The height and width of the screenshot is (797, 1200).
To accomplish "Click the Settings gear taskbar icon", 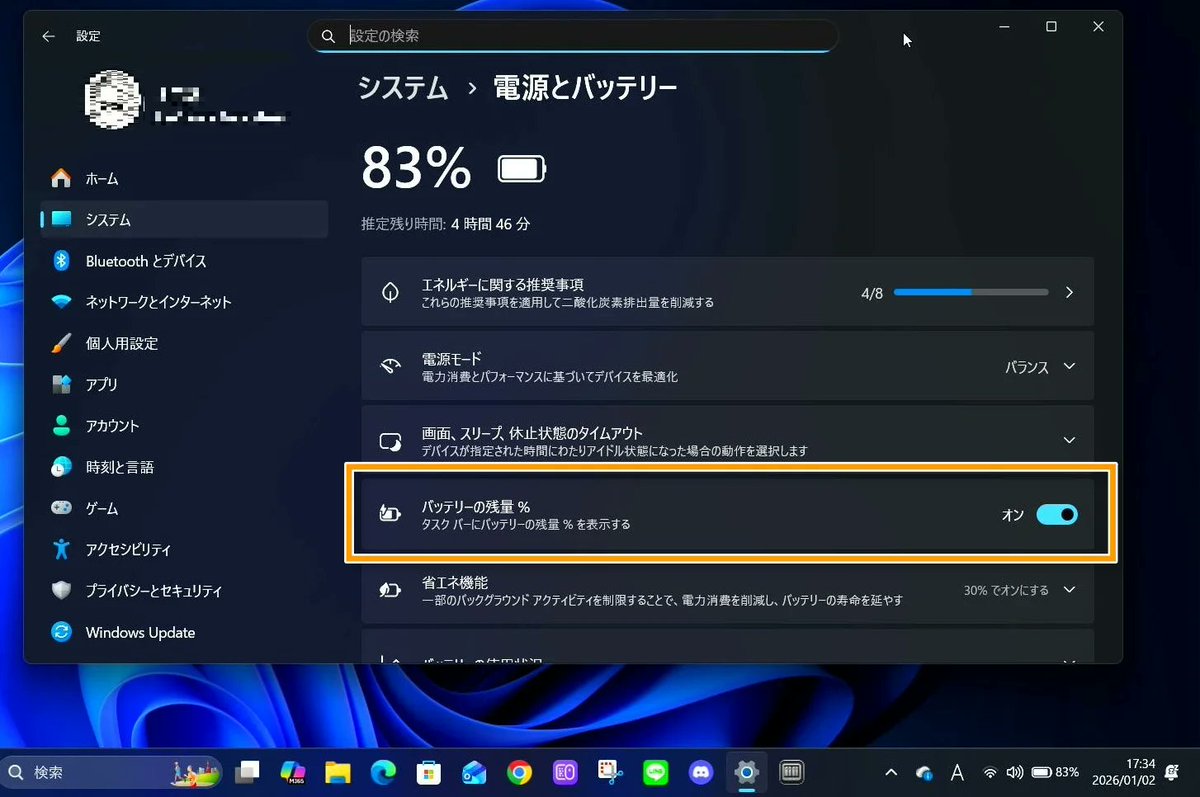I will [746, 772].
